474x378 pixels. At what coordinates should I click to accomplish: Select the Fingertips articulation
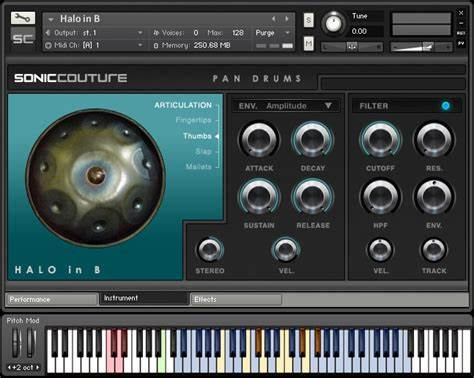[194, 120]
